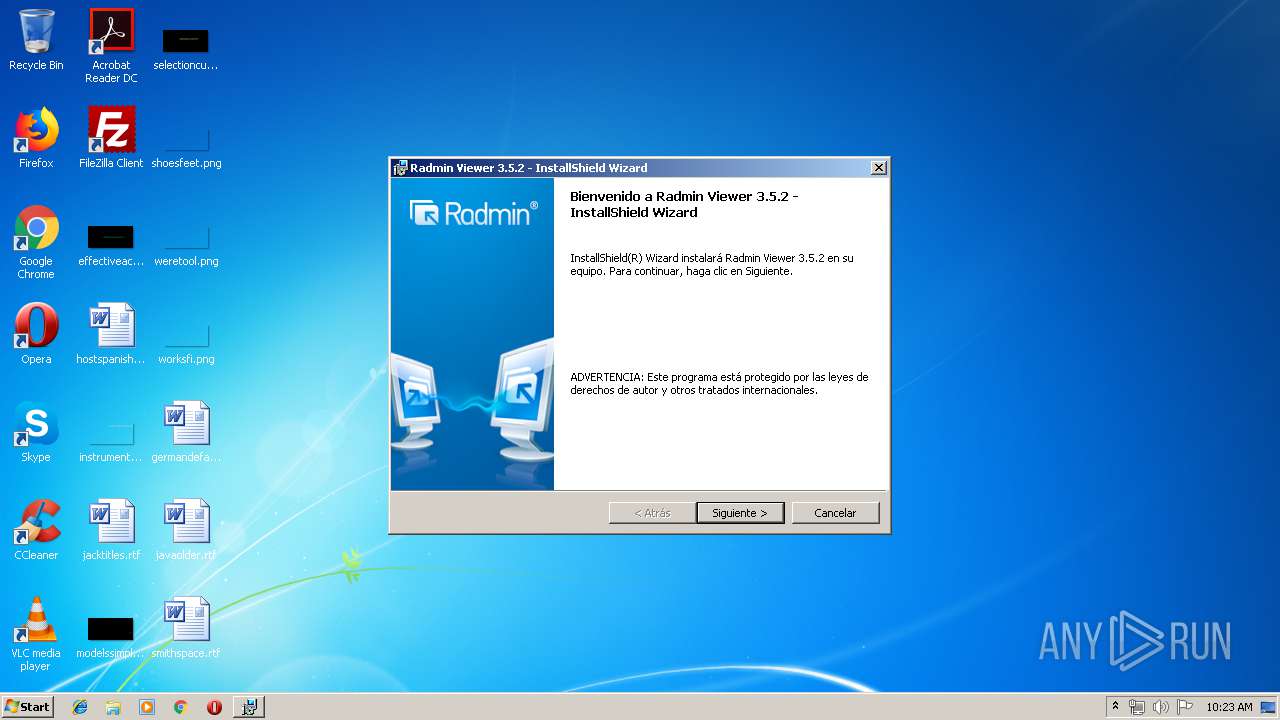
Task: Select the FileZilla Client desktop icon
Action: (x=111, y=138)
